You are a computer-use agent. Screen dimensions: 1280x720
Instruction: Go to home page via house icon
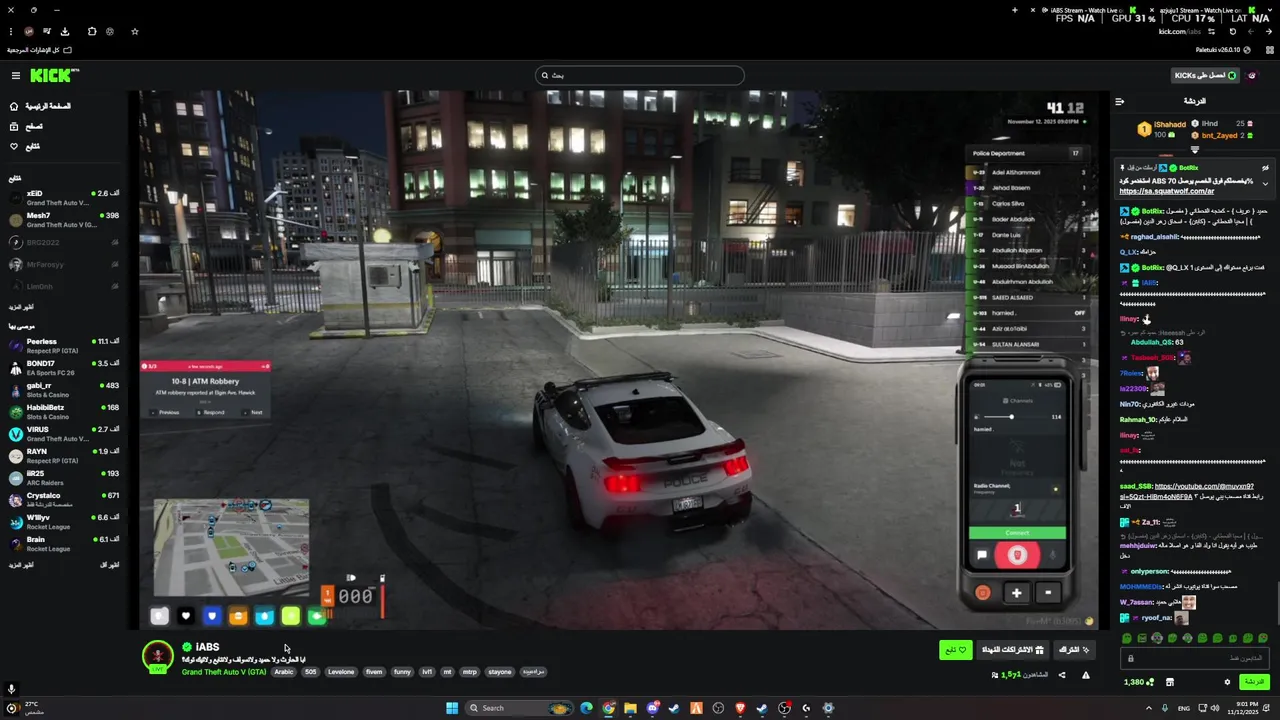(14, 106)
